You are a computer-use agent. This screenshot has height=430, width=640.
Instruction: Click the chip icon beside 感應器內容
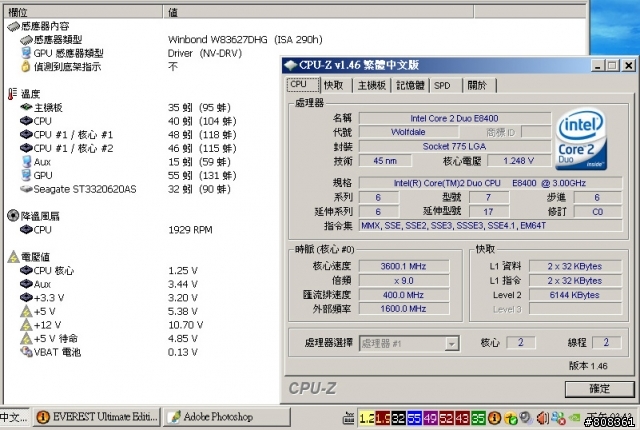point(13,27)
